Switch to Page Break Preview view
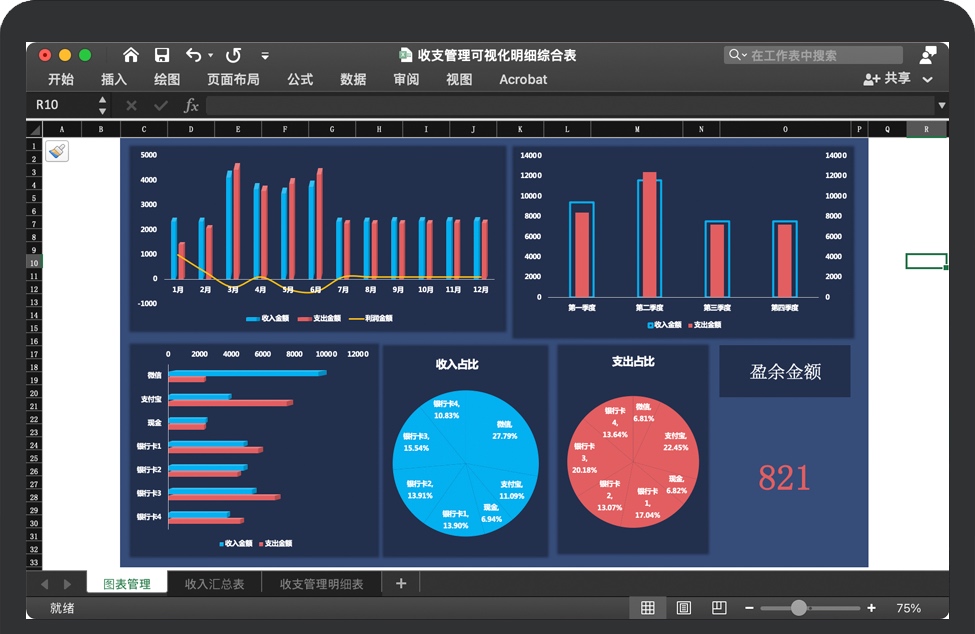The height and width of the screenshot is (634, 975). [719, 608]
